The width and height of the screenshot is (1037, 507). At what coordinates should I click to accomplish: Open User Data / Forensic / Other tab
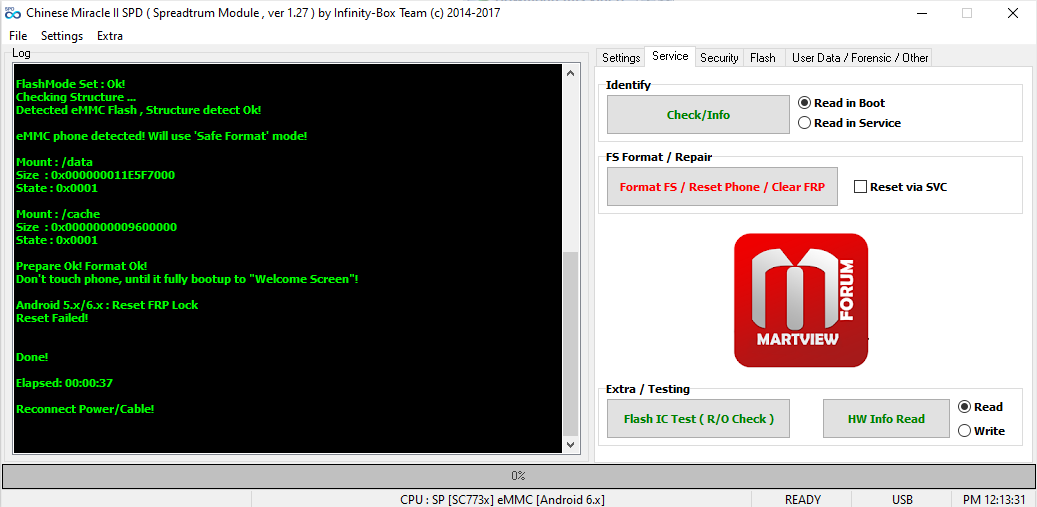point(860,58)
